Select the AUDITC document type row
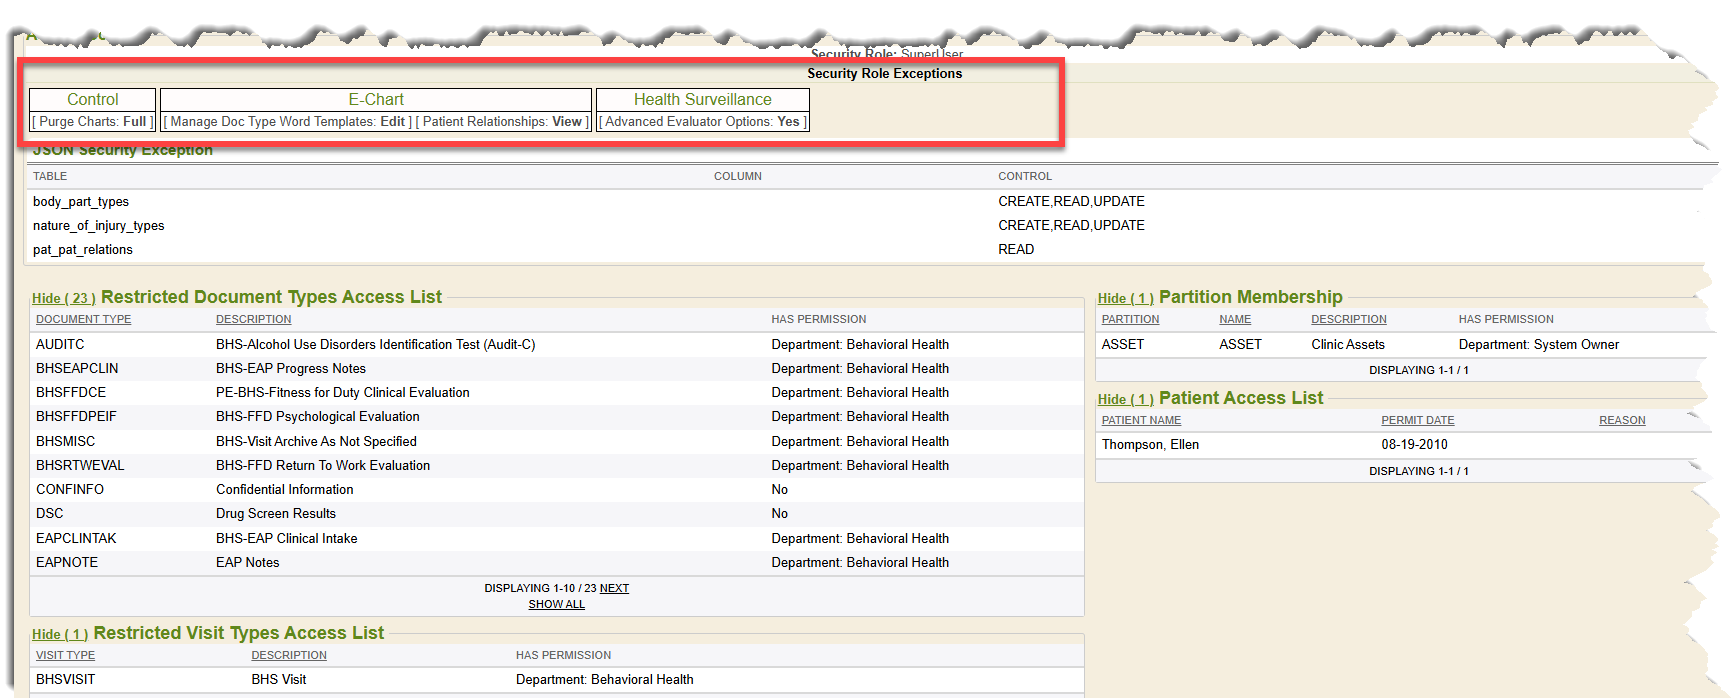Image resolution: width=1731 pixels, height=698 pixels. click(x=60, y=344)
